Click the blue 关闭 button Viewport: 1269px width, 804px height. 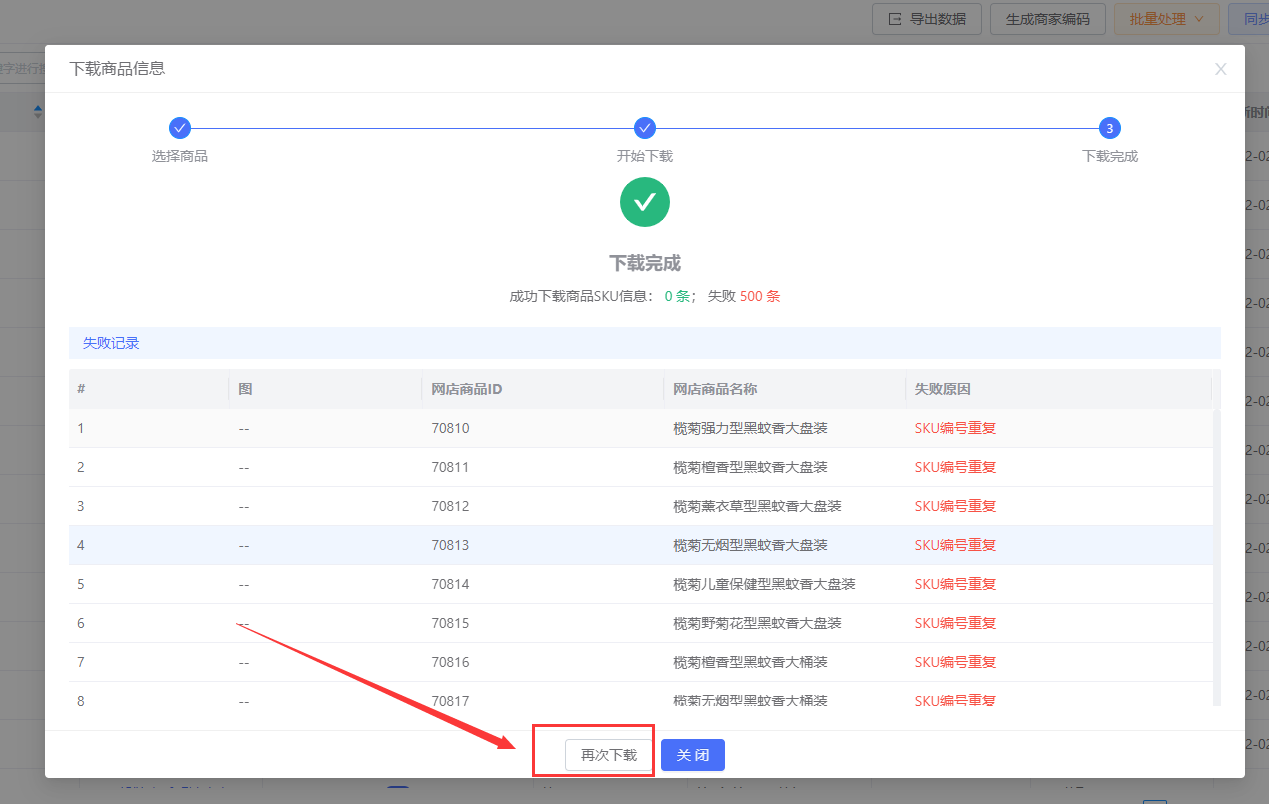click(693, 755)
